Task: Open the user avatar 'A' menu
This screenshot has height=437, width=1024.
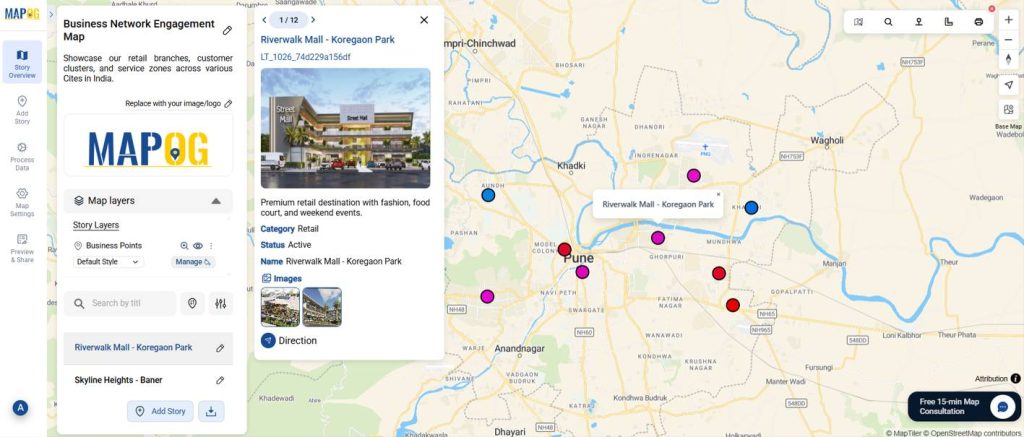Action: (20, 408)
